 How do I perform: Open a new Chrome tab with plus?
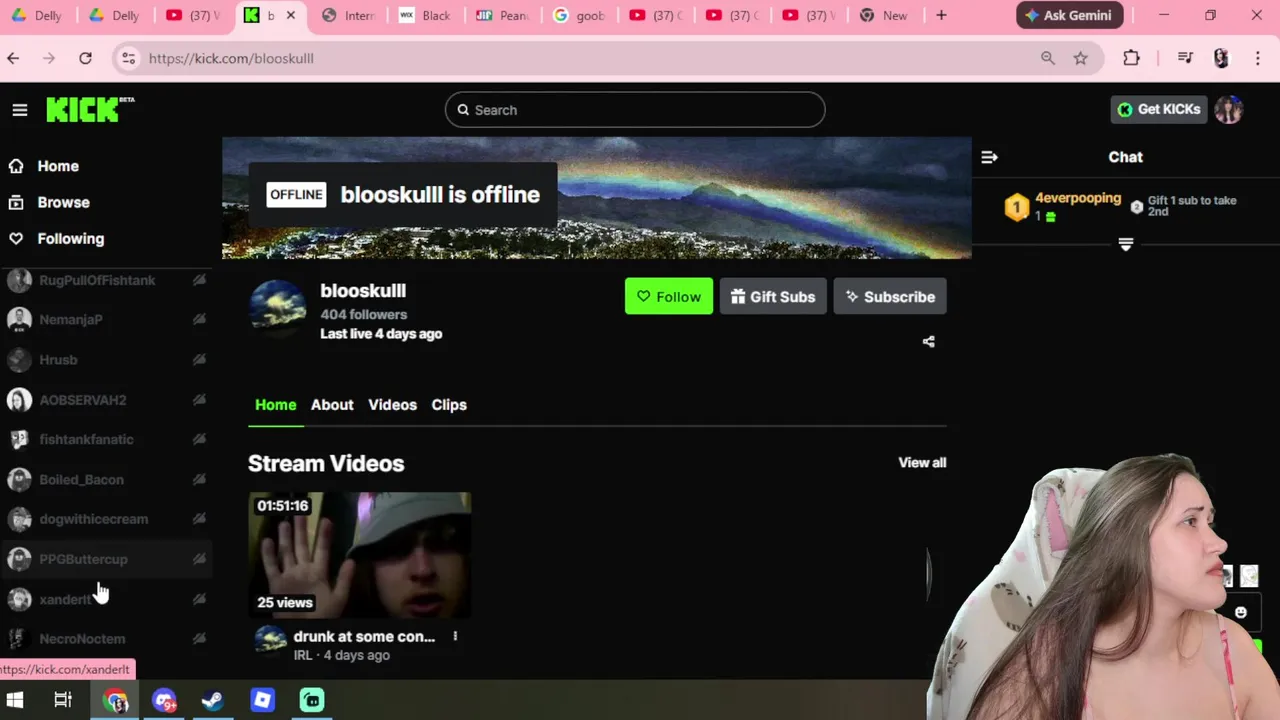click(x=941, y=15)
